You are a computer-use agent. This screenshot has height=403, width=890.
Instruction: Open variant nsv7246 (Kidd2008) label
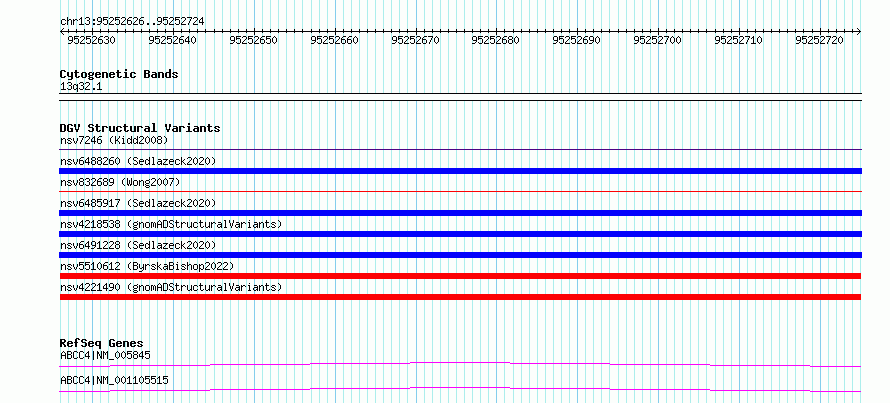(114, 140)
